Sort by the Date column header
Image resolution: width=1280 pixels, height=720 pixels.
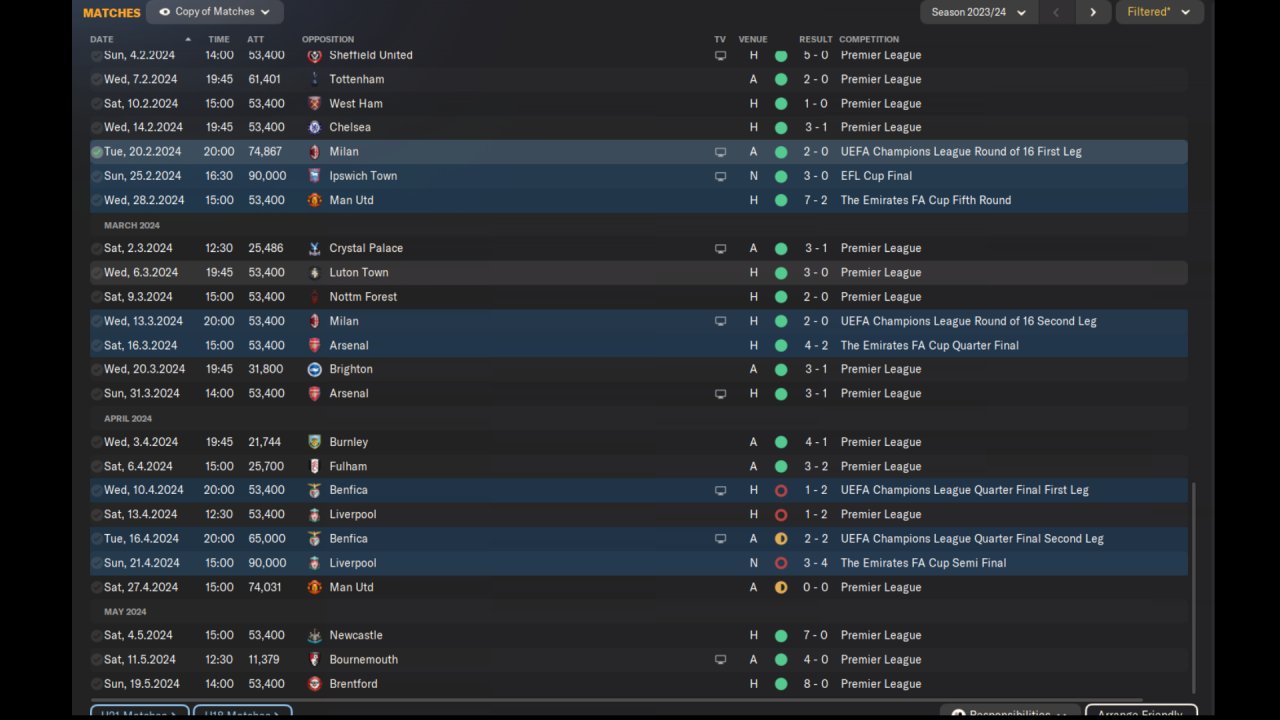tap(102, 40)
